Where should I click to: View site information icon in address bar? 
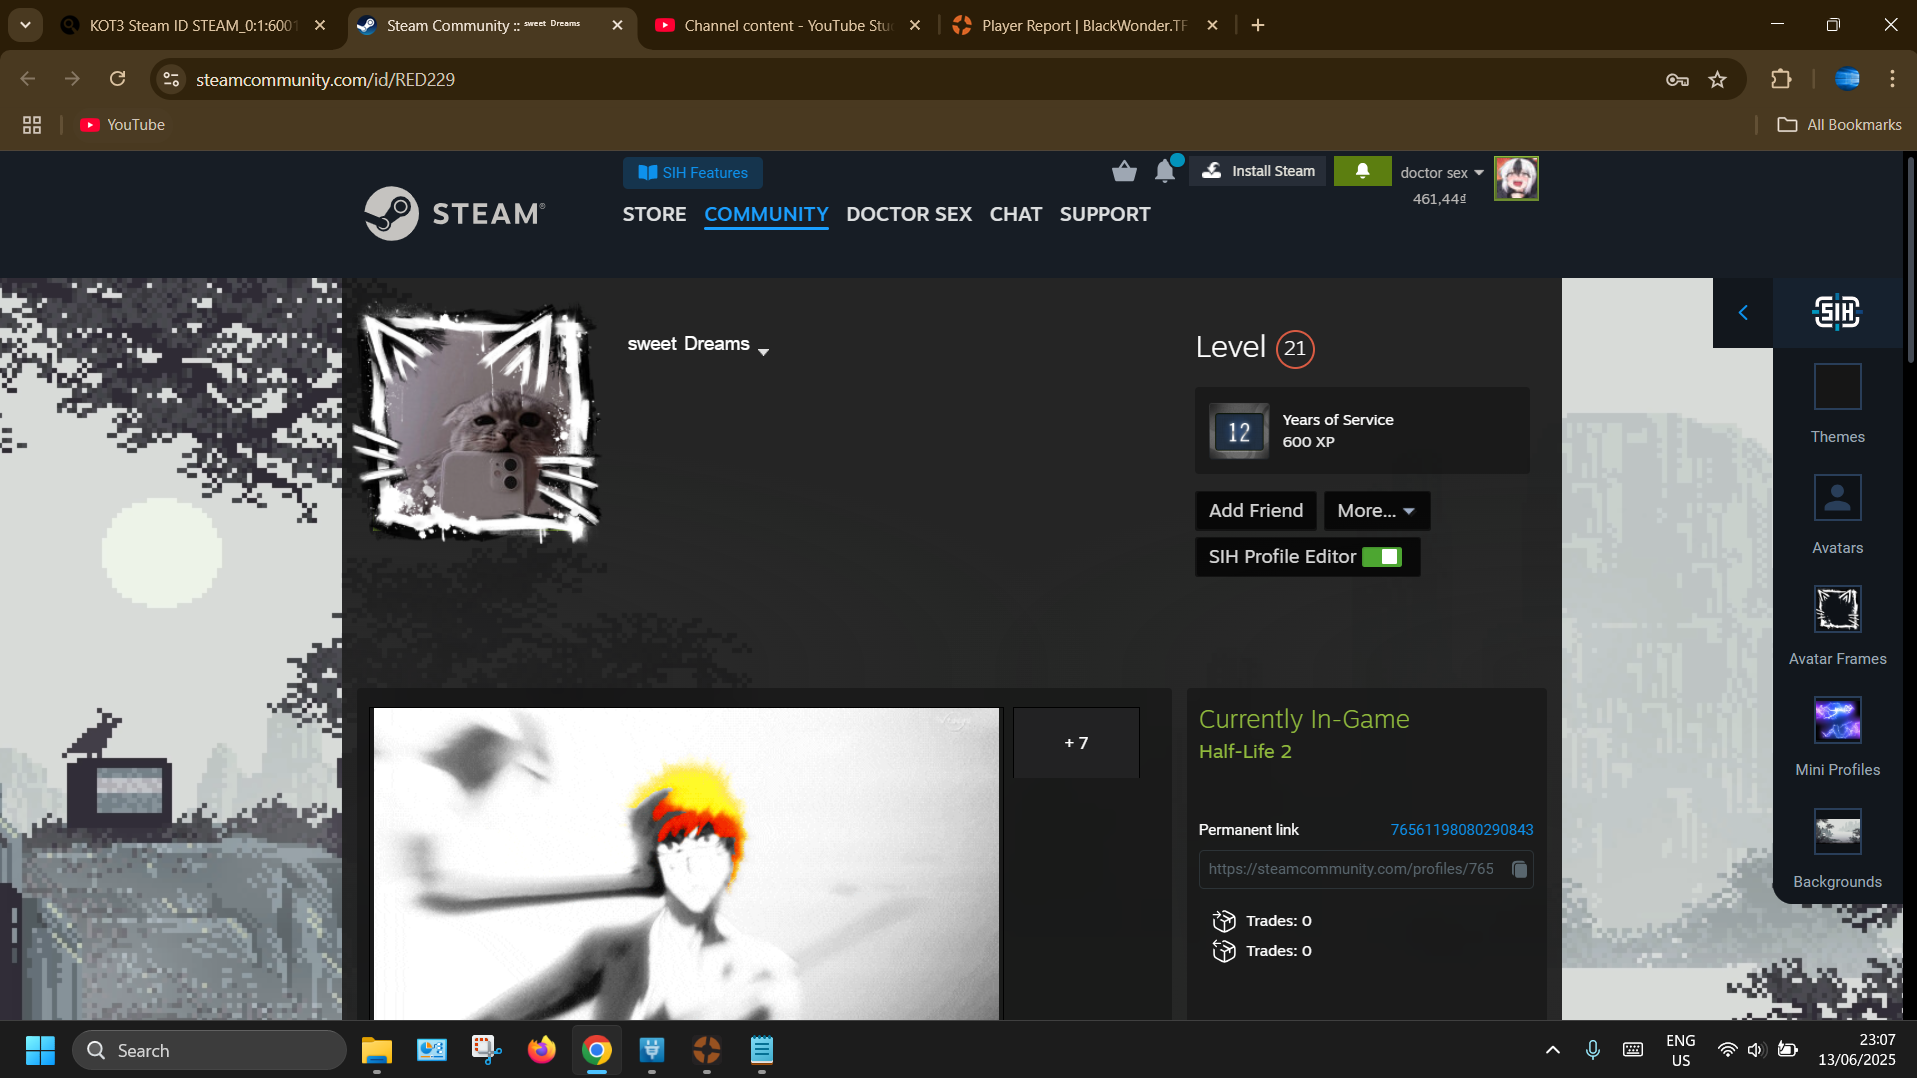point(172,79)
